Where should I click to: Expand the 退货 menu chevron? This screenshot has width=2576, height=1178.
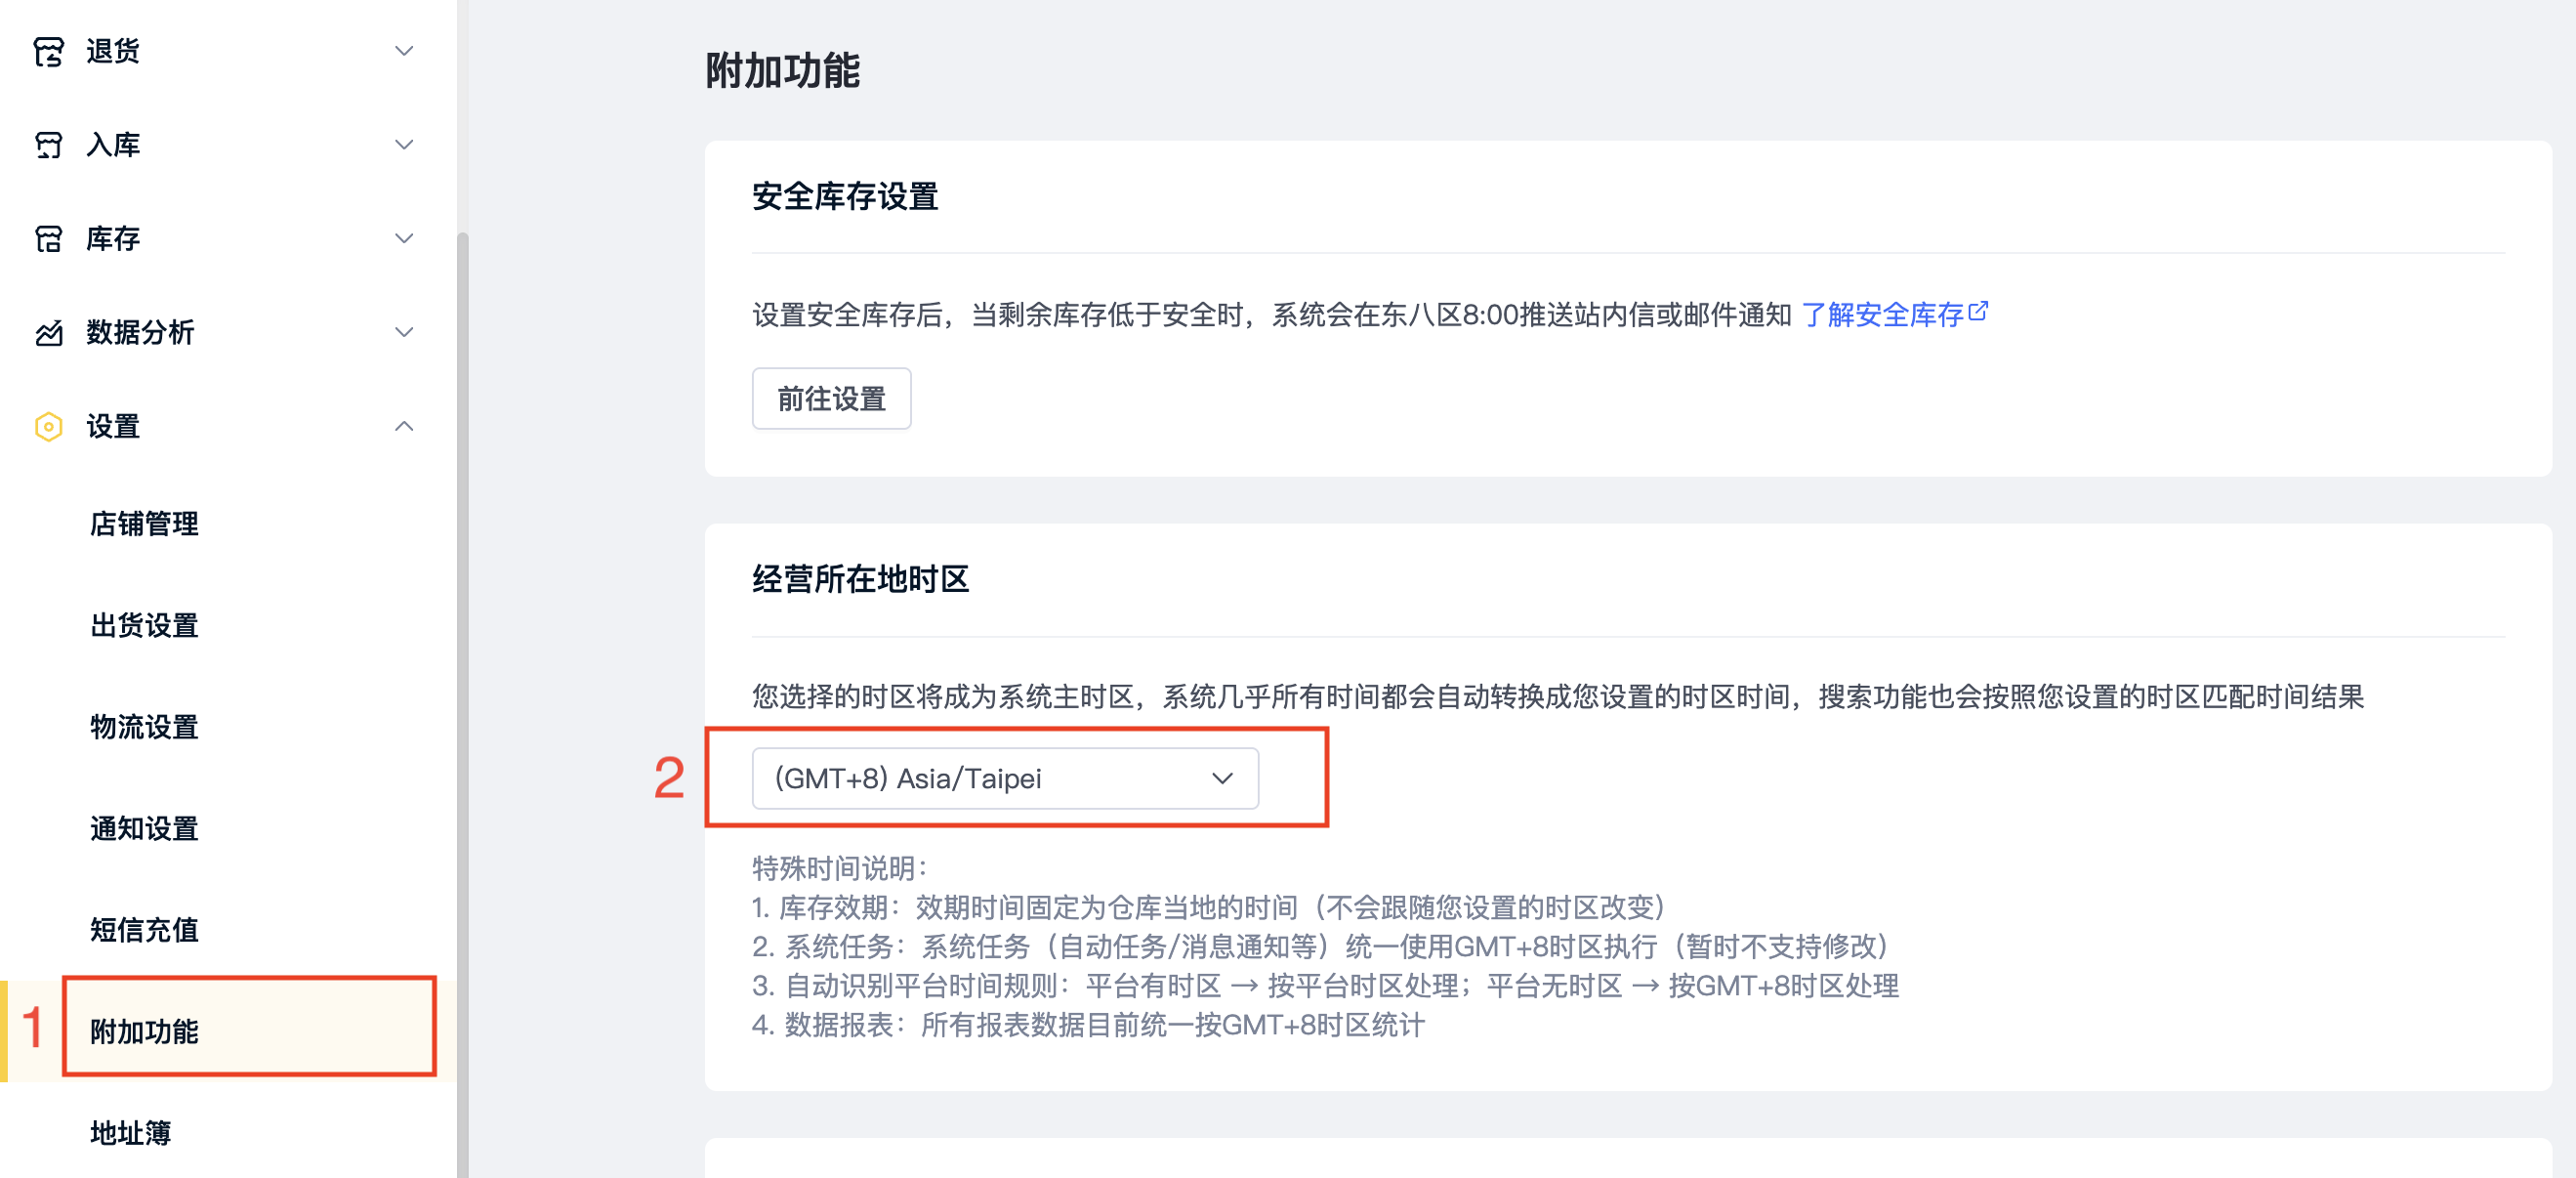(x=404, y=51)
